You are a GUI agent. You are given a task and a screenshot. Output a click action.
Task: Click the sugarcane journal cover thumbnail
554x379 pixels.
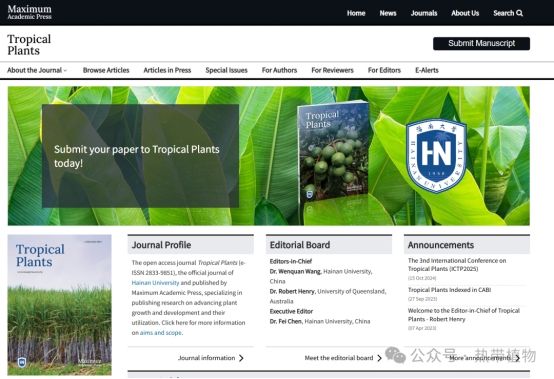click(59, 305)
